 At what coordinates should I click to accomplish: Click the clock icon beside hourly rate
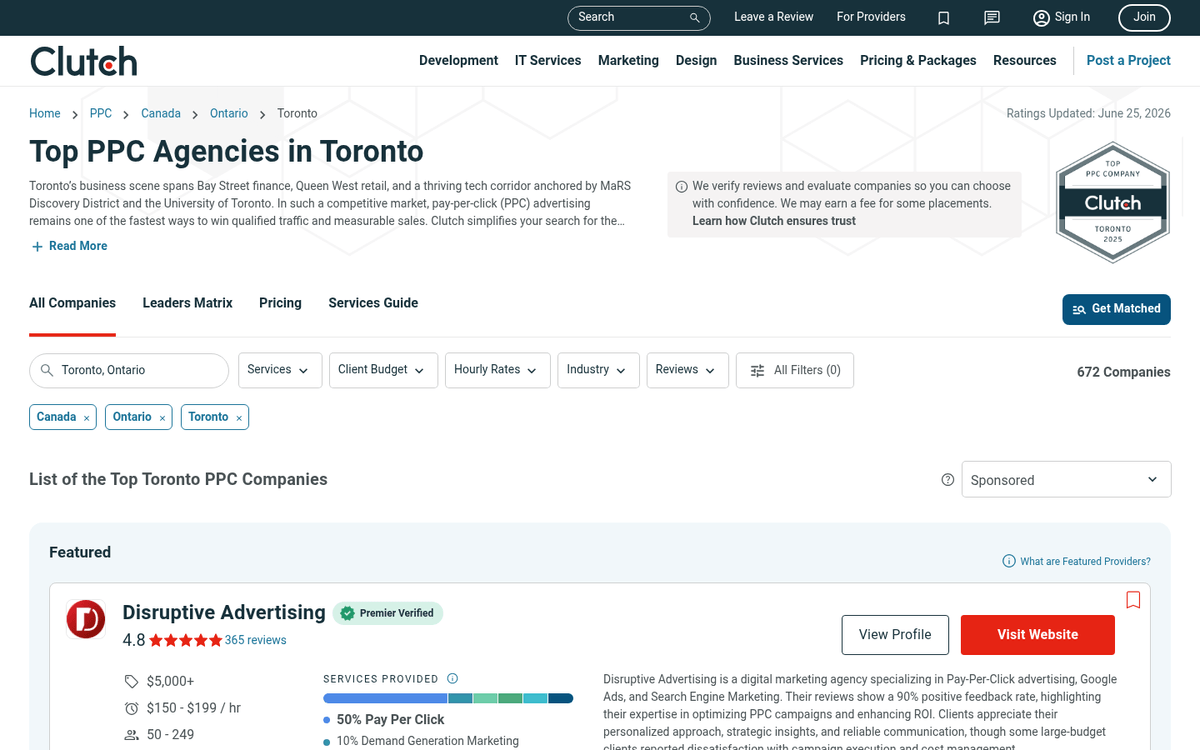pos(131,708)
